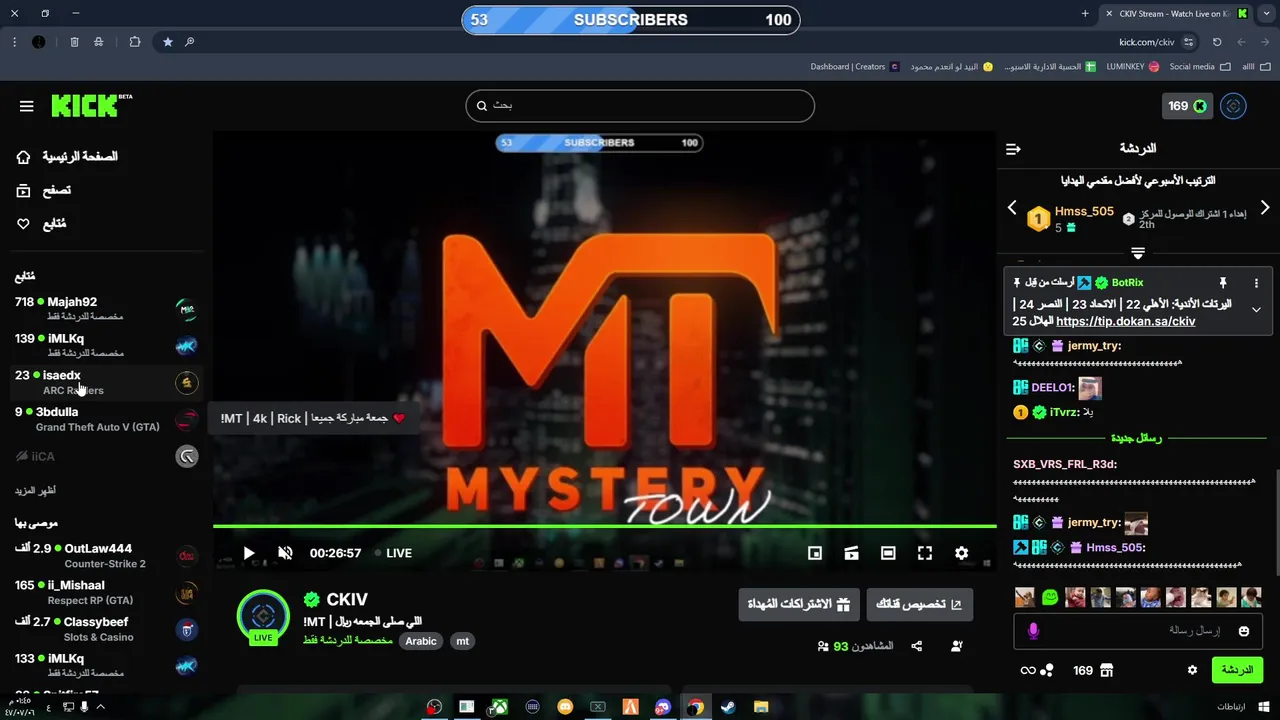Open Steam from the taskbar
Viewport: 1280px width, 720px height.
click(x=728, y=707)
